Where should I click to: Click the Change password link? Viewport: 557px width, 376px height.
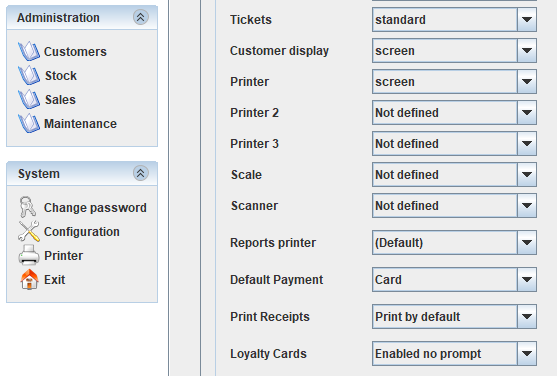[95, 208]
